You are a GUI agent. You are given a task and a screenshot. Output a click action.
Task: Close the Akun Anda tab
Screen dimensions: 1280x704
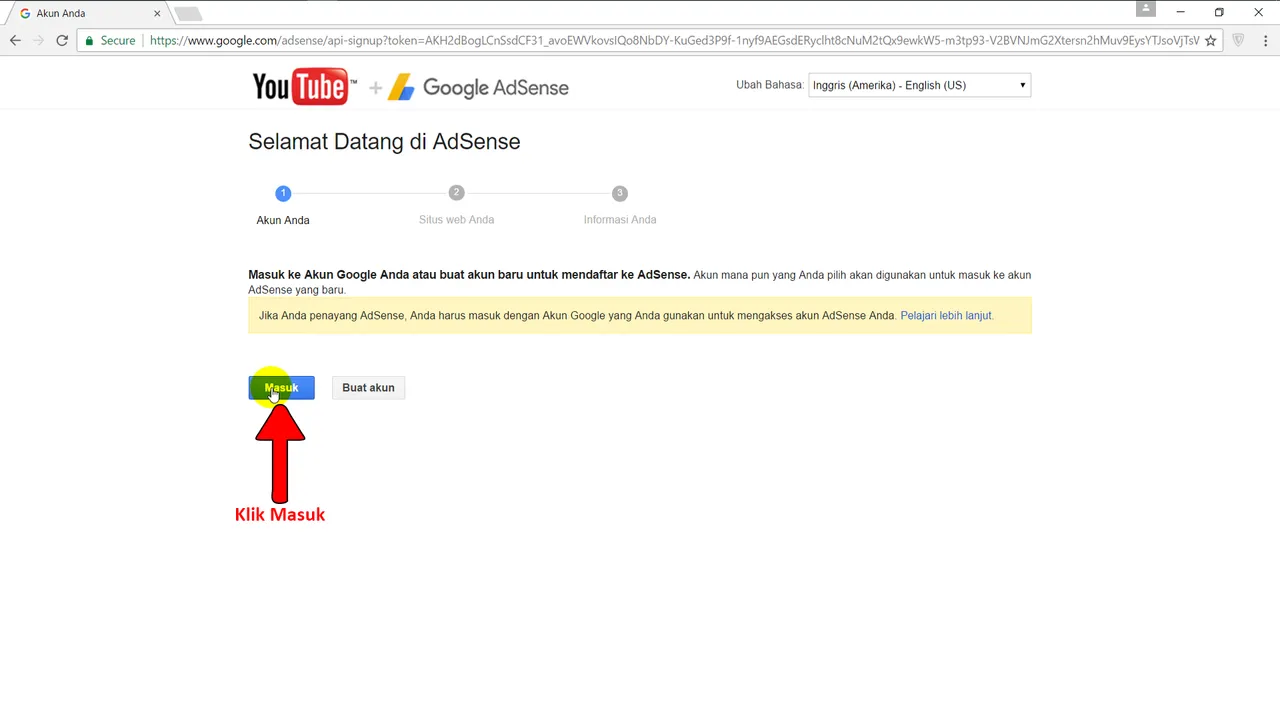(x=157, y=14)
